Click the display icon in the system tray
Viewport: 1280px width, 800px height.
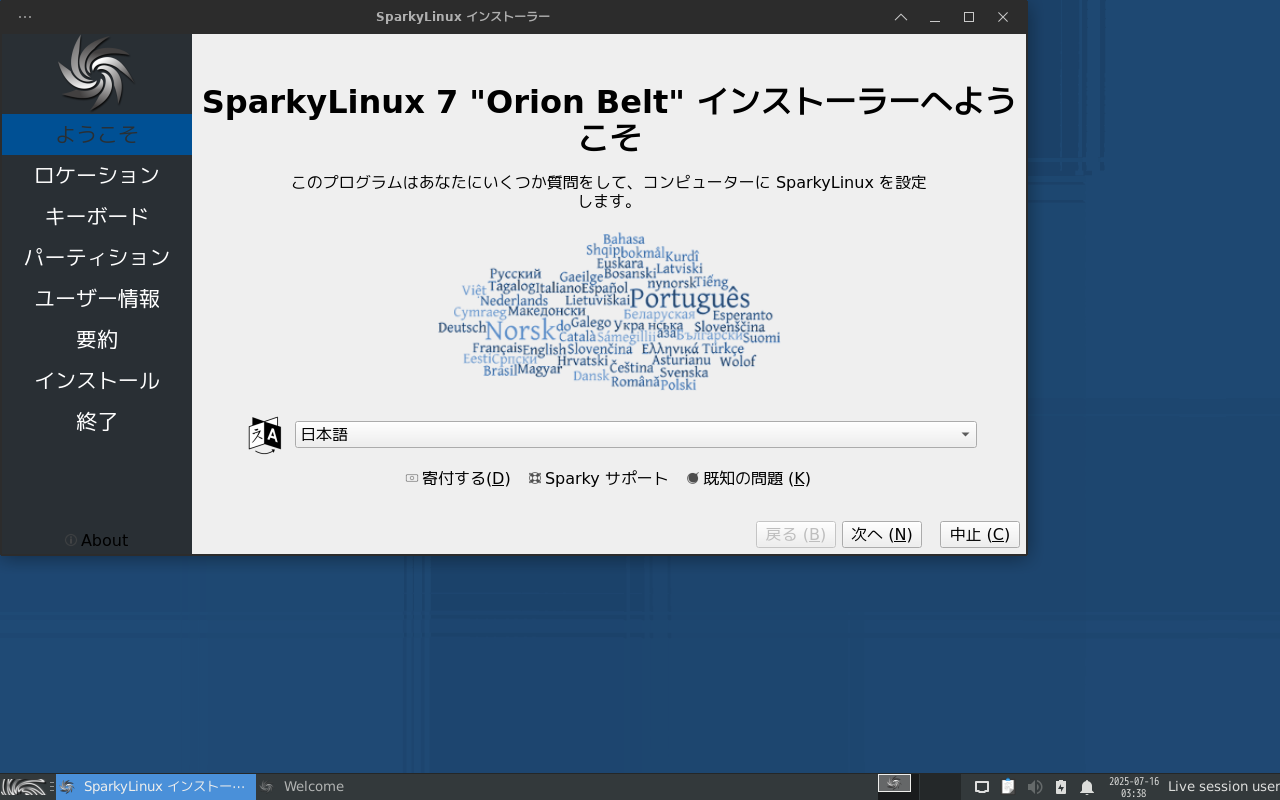pos(982,787)
